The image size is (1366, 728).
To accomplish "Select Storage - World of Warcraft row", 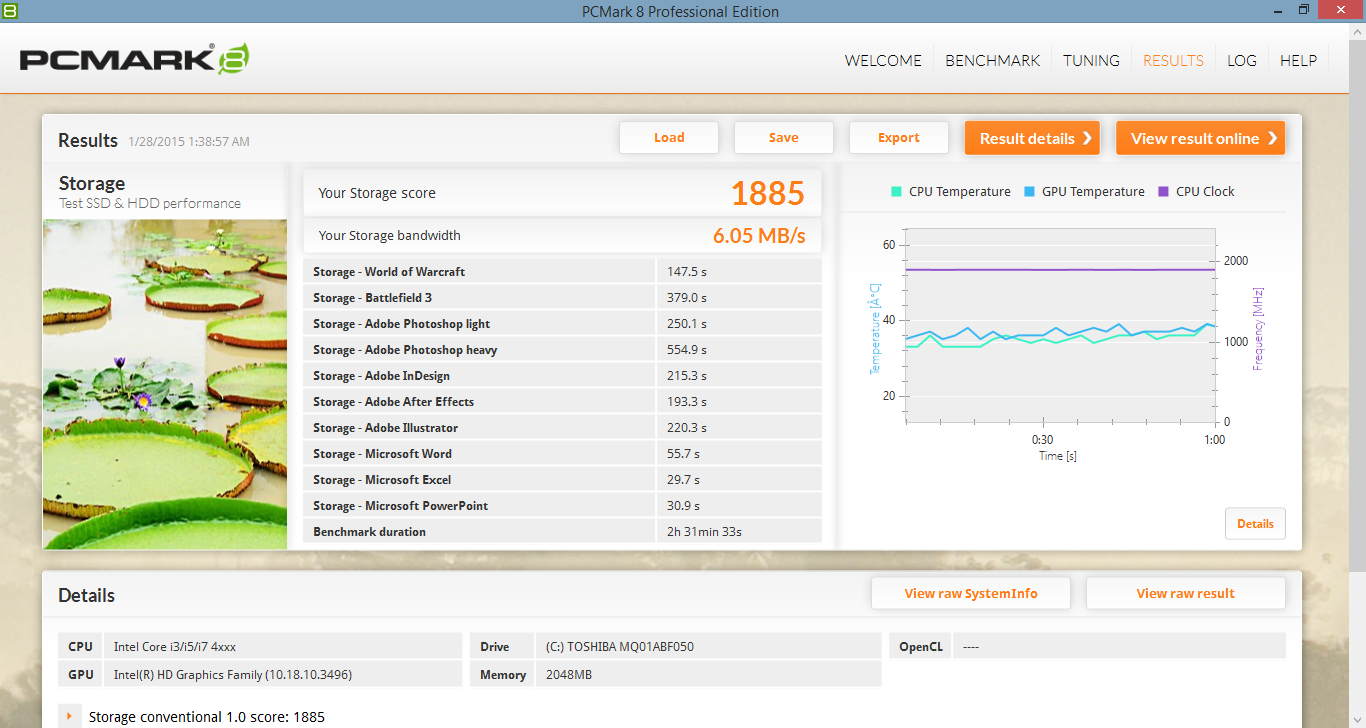I will pos(562,272).
